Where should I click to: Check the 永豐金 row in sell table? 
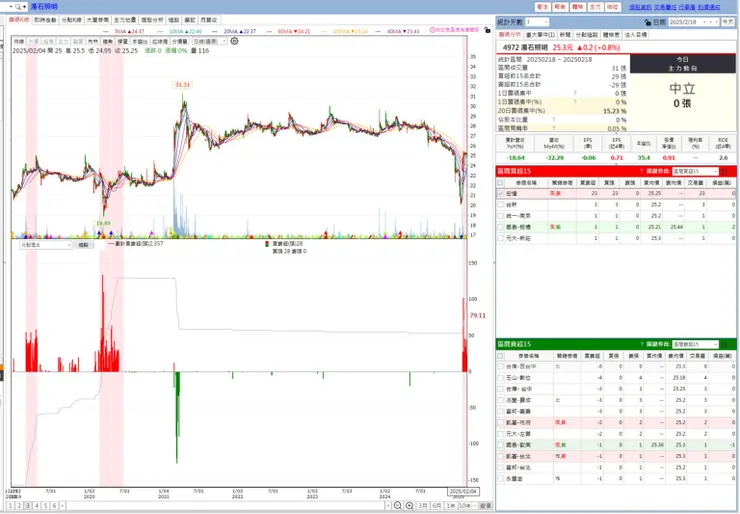coord(500,478)
